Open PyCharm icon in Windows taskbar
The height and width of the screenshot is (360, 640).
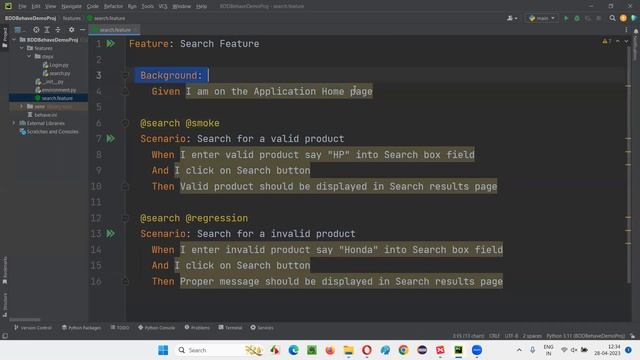pos(458,350)
